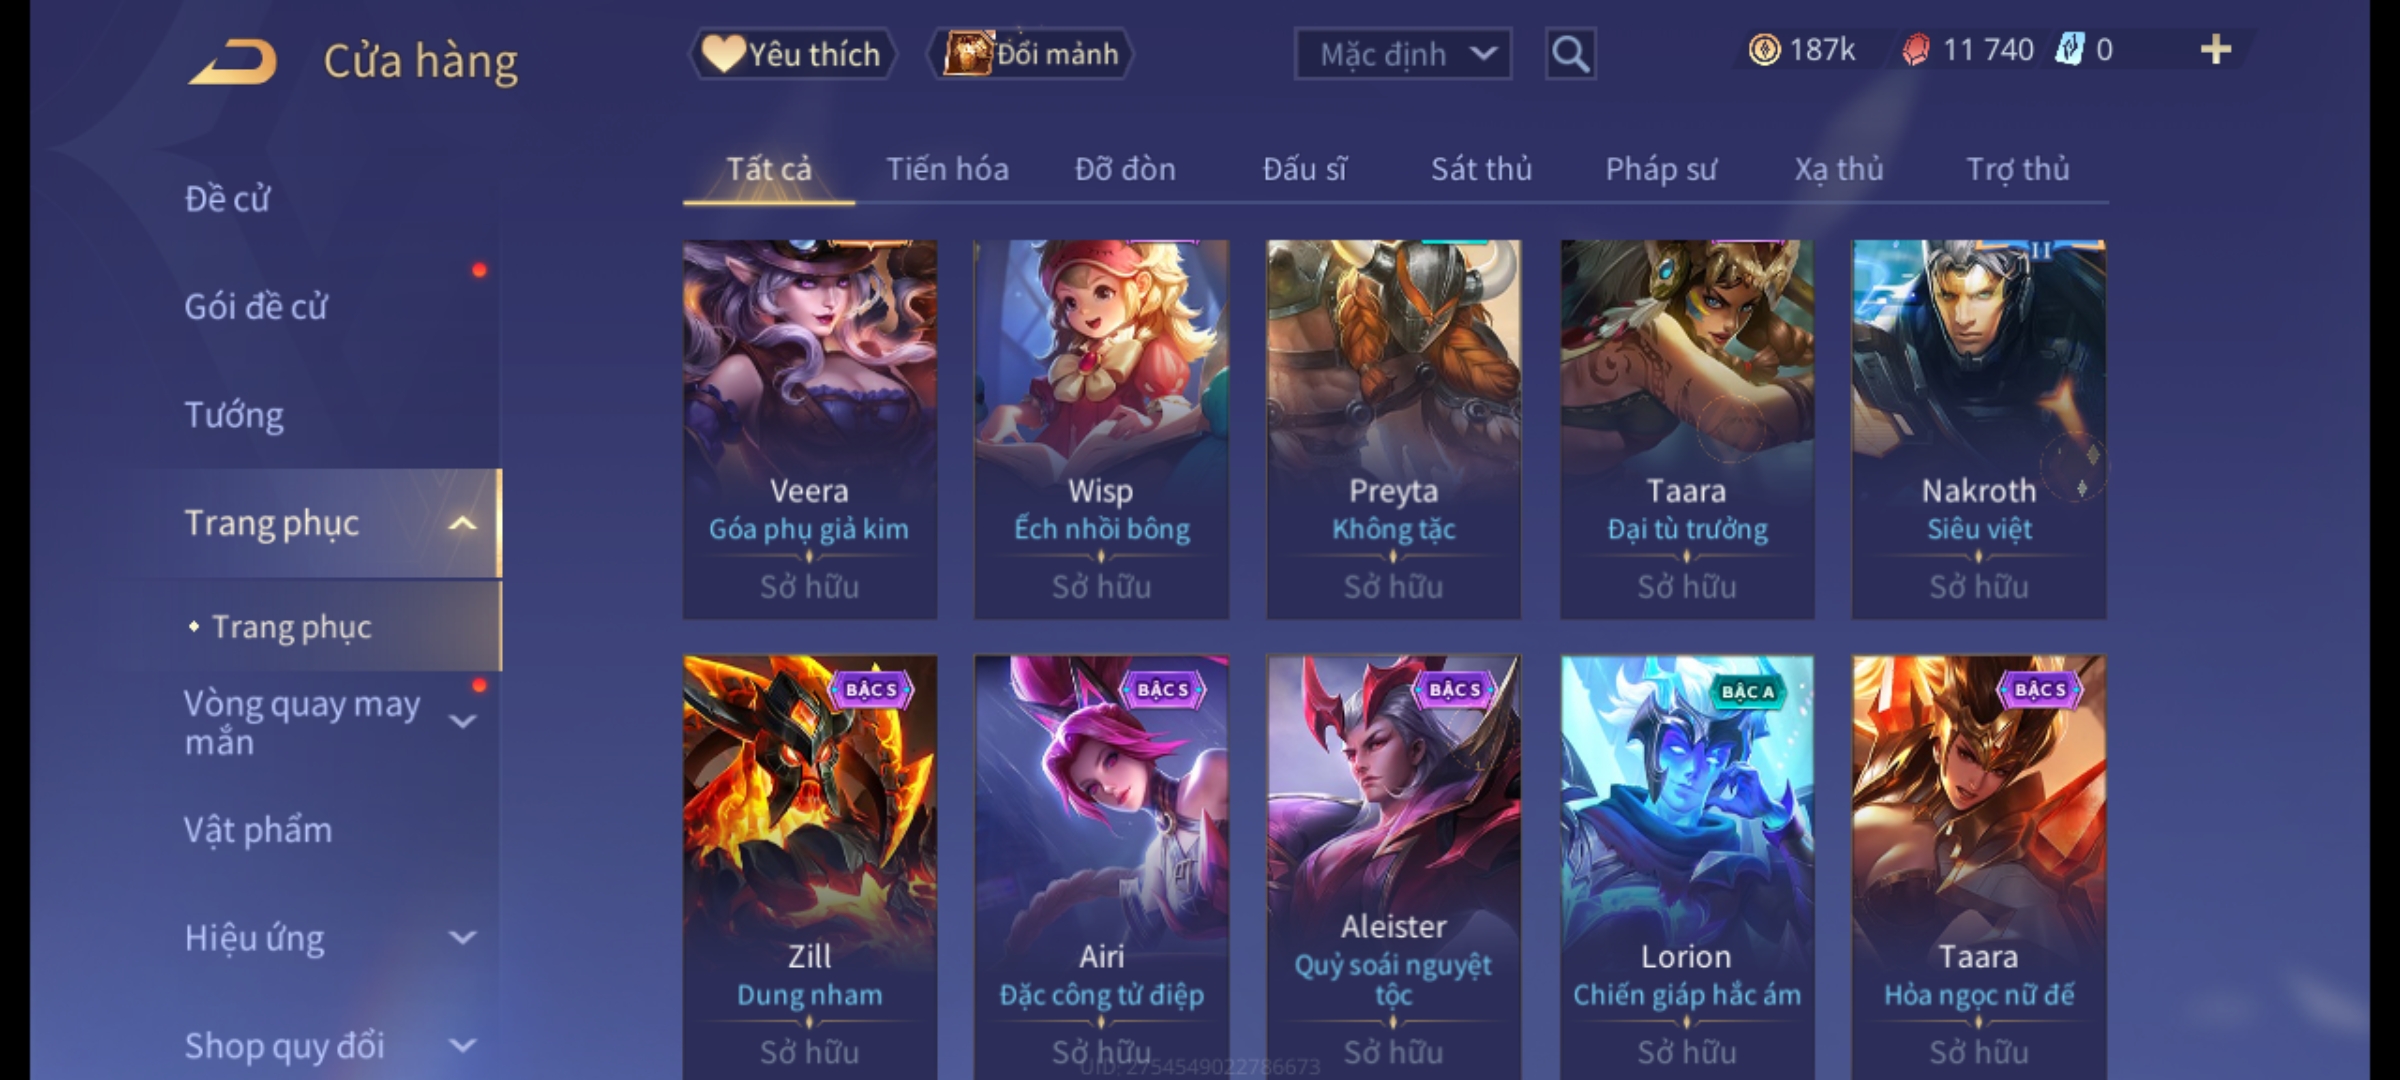Click the gold coin balance icon
Screen dimensions: 2400x1080
click(1764, 50)
